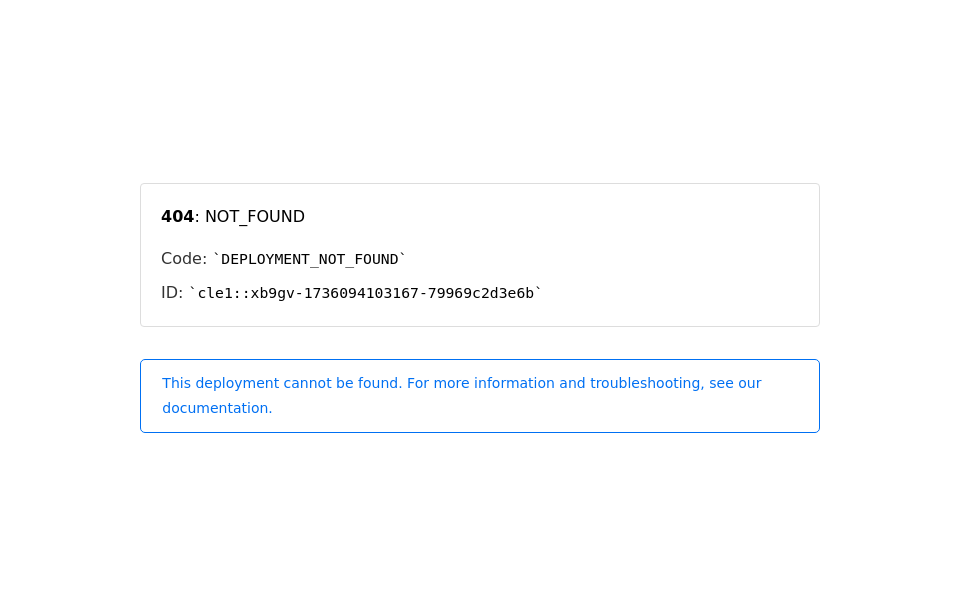Click 'This deployment cannot be found.' sentence
The width and height of the screenshot is (960, 600).
(282, 383)
